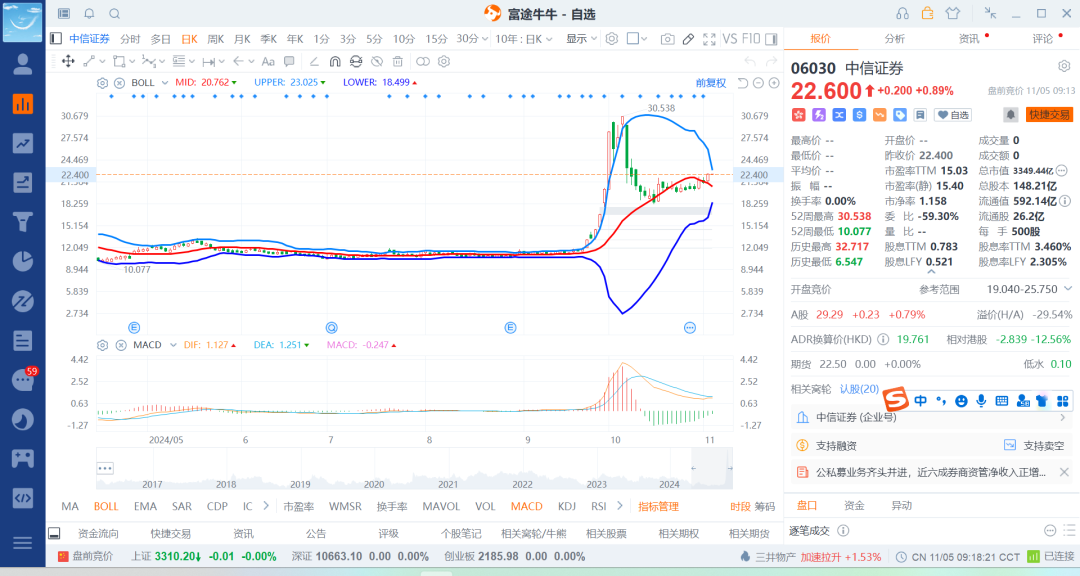Toggle bottom panel collapse icon
1080x576 pixels.
pos(54,533)
